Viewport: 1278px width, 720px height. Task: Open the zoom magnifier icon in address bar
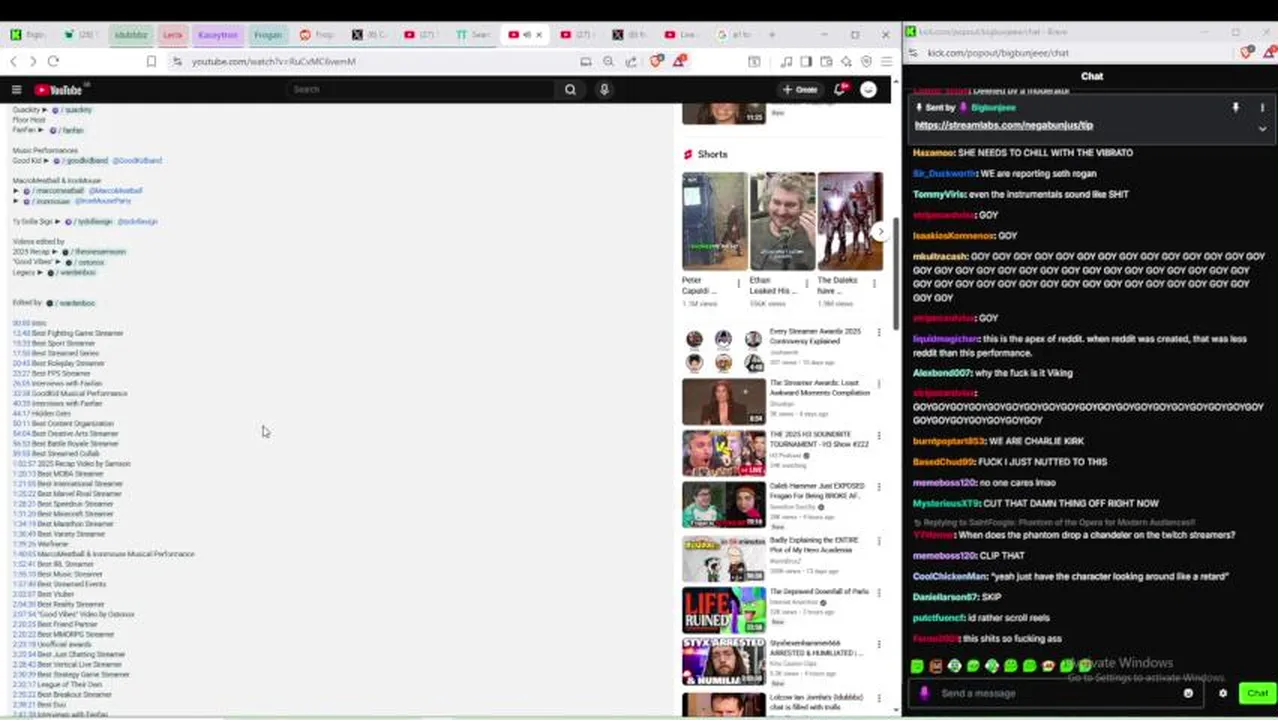608,61
